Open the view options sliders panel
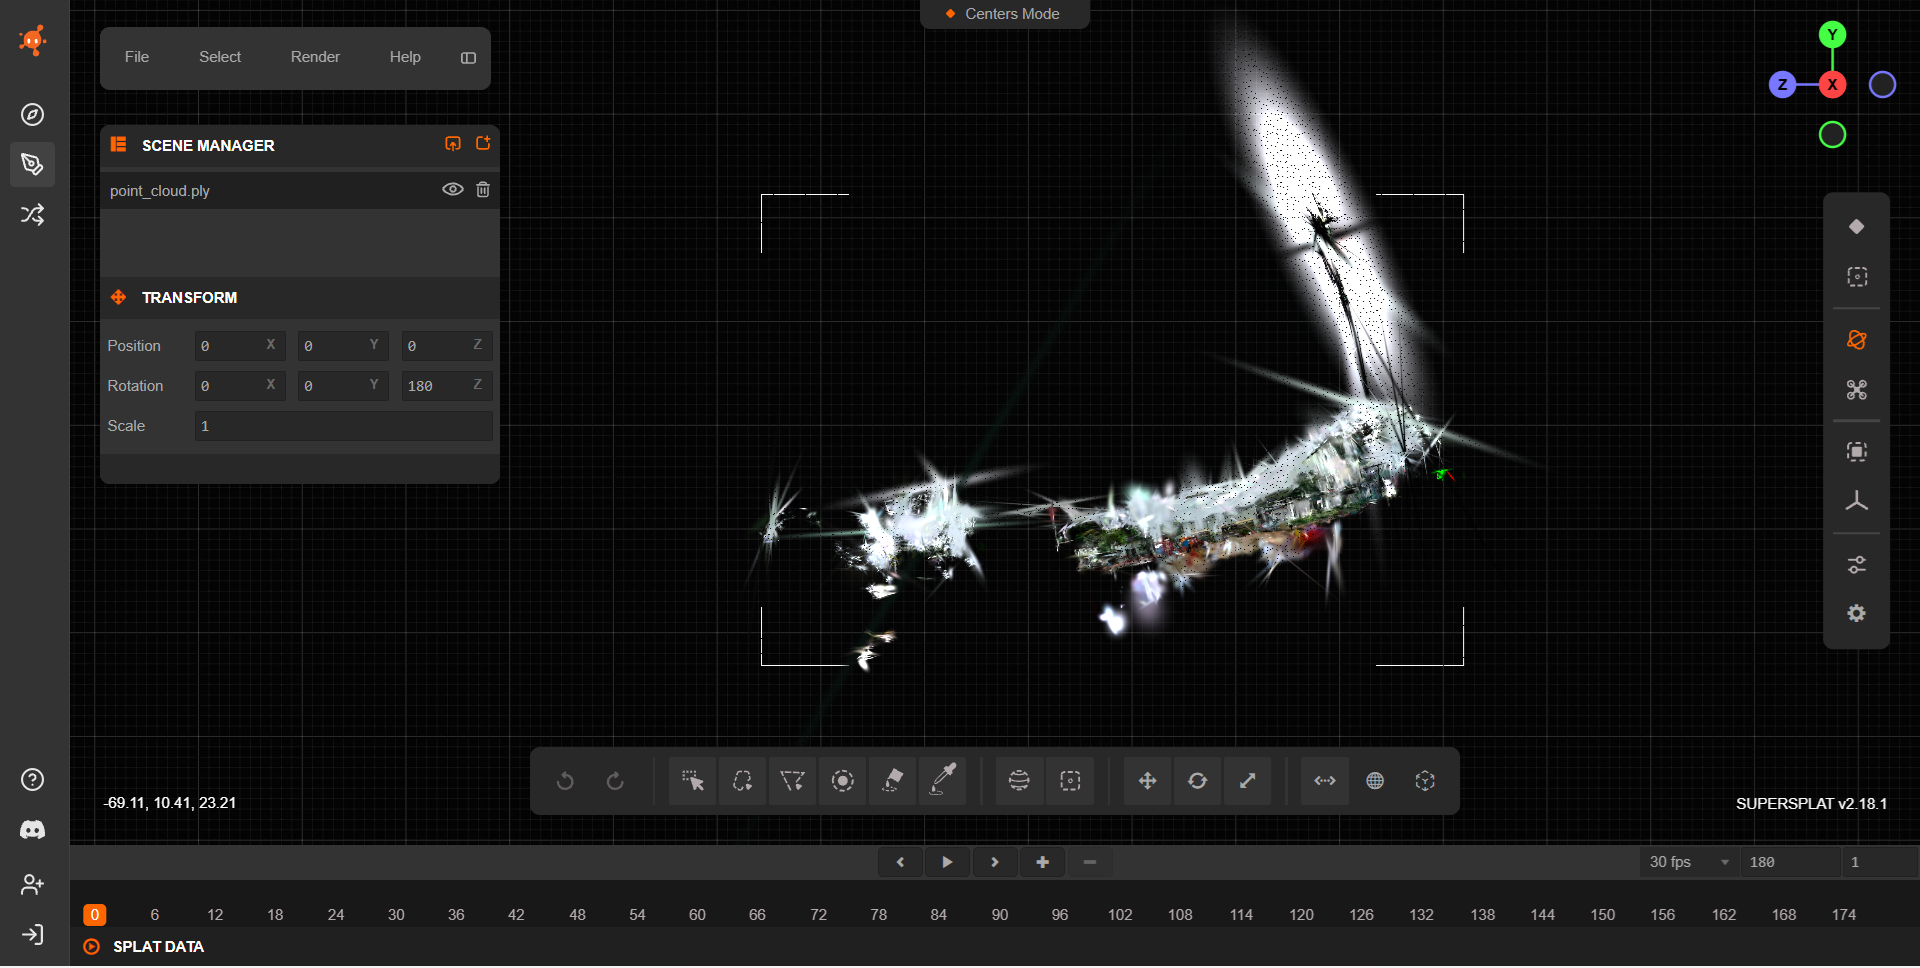 (1857, 565)
